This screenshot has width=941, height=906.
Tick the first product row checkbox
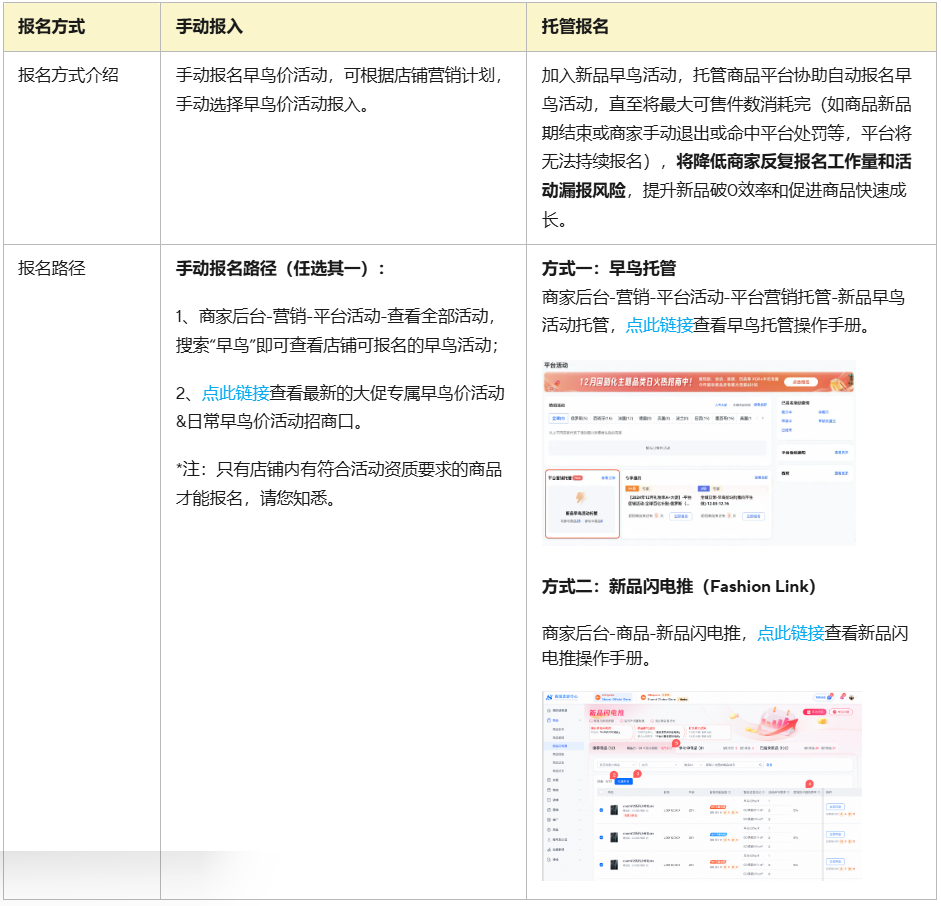pyautogui.click(x=600, y=810)
